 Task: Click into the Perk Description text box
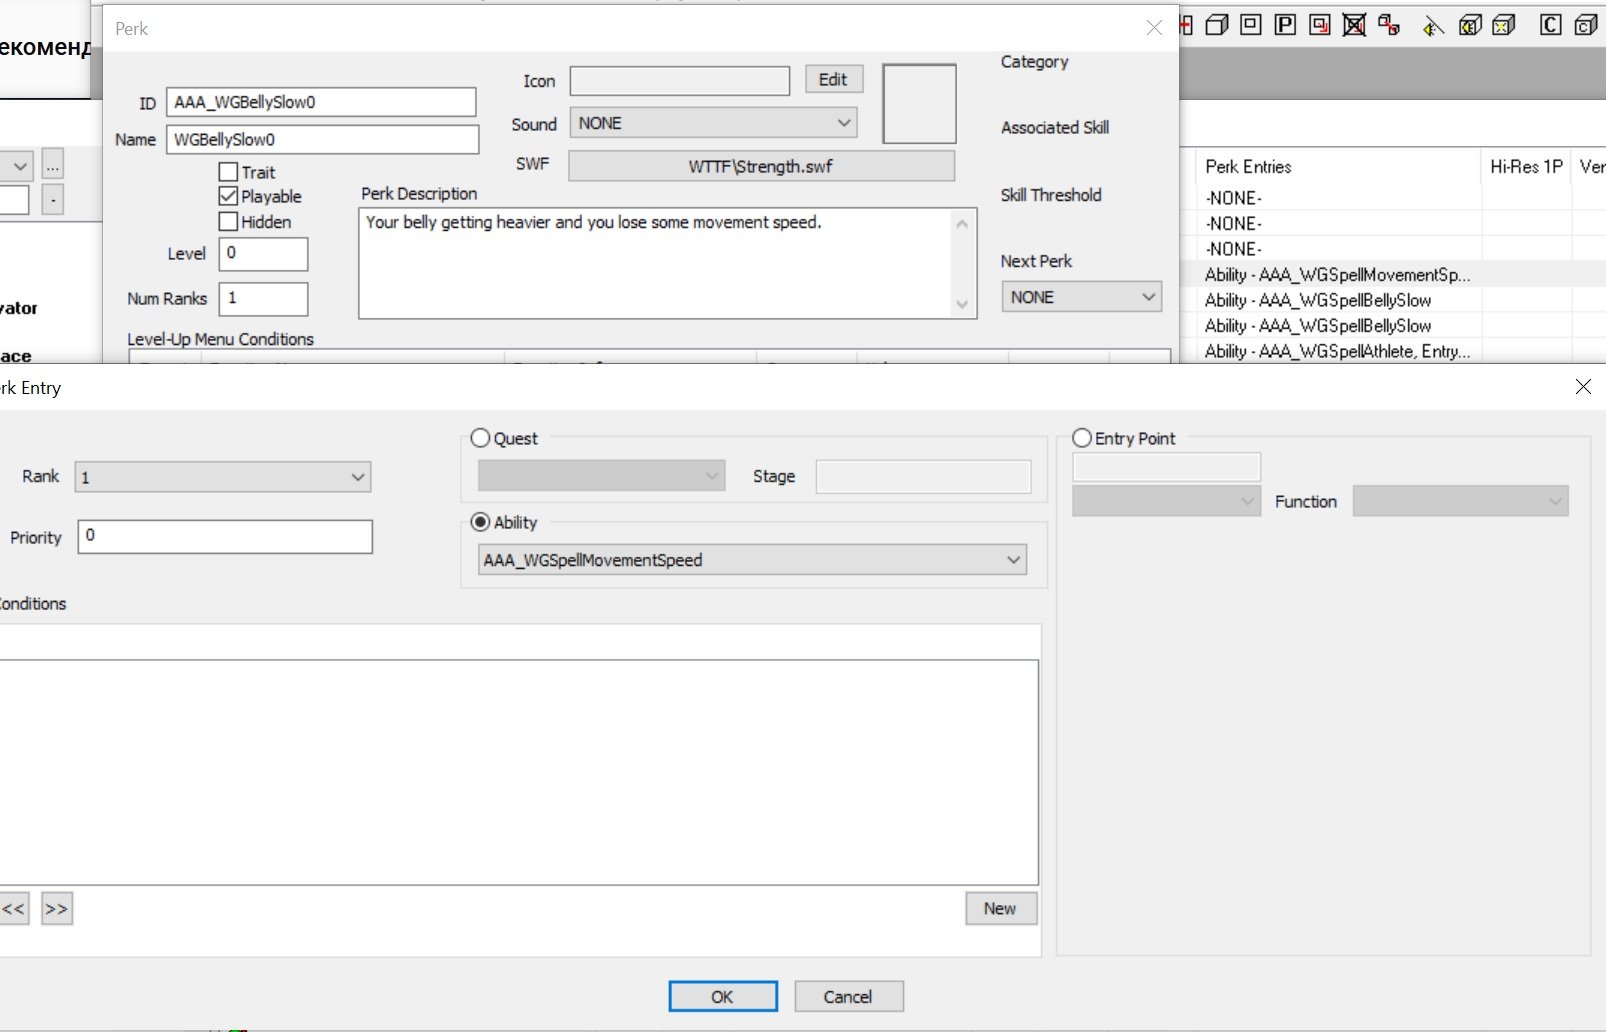point(655,263)
